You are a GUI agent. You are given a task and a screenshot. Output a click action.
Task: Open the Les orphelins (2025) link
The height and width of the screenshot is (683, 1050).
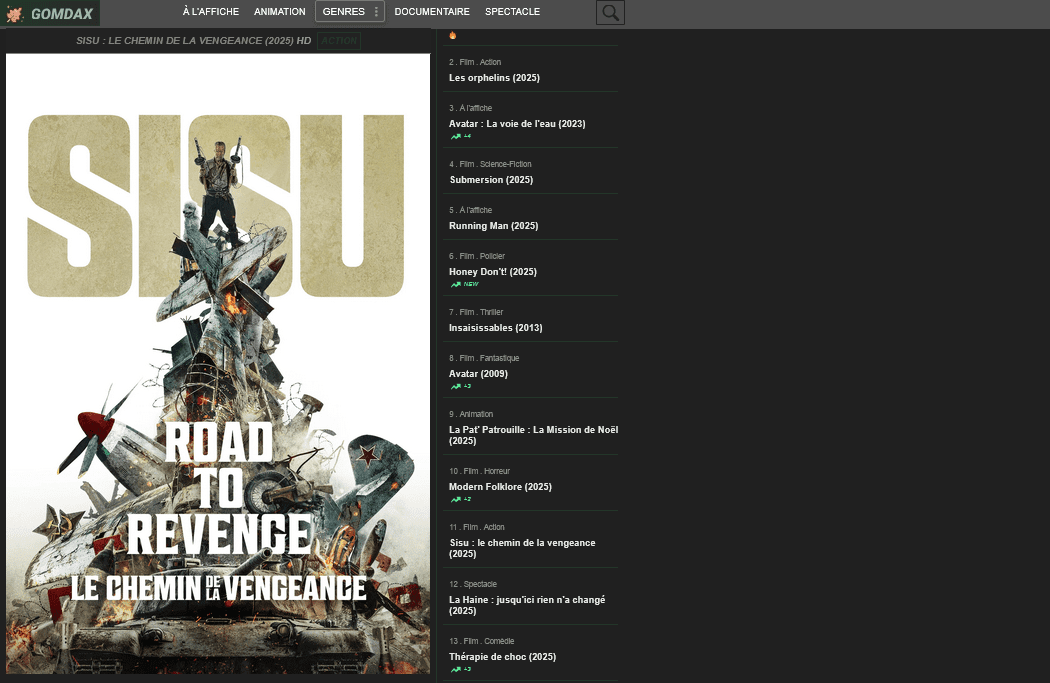point(495,78)
